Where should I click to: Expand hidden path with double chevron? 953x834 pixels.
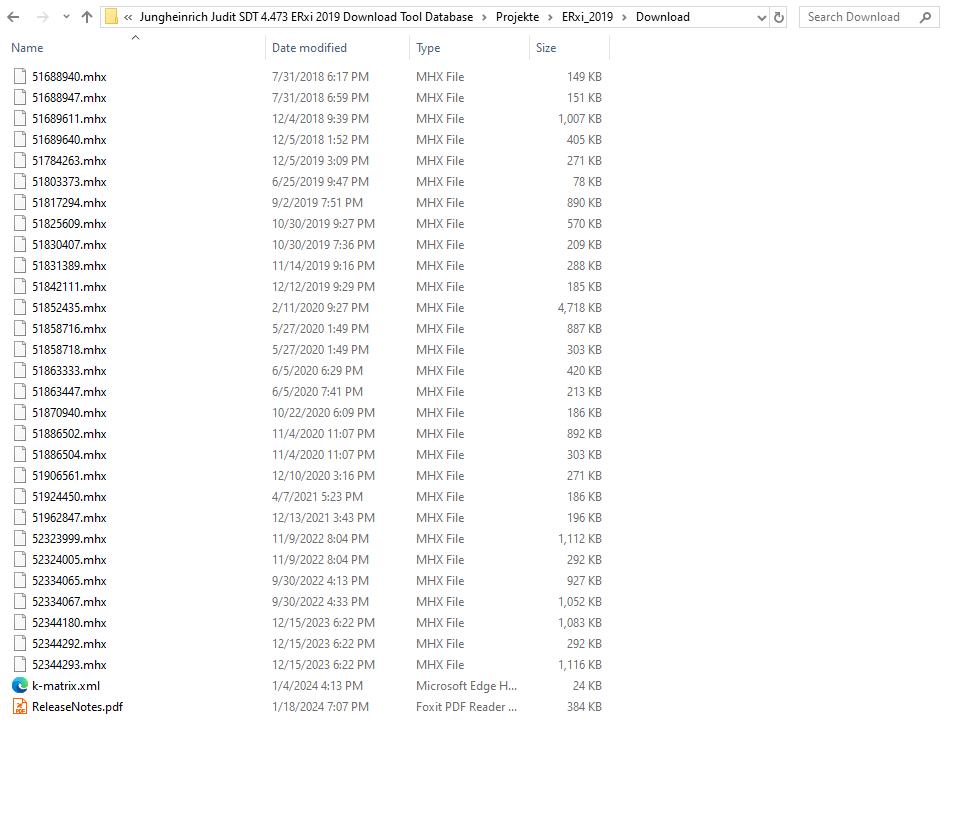[128, 18]
